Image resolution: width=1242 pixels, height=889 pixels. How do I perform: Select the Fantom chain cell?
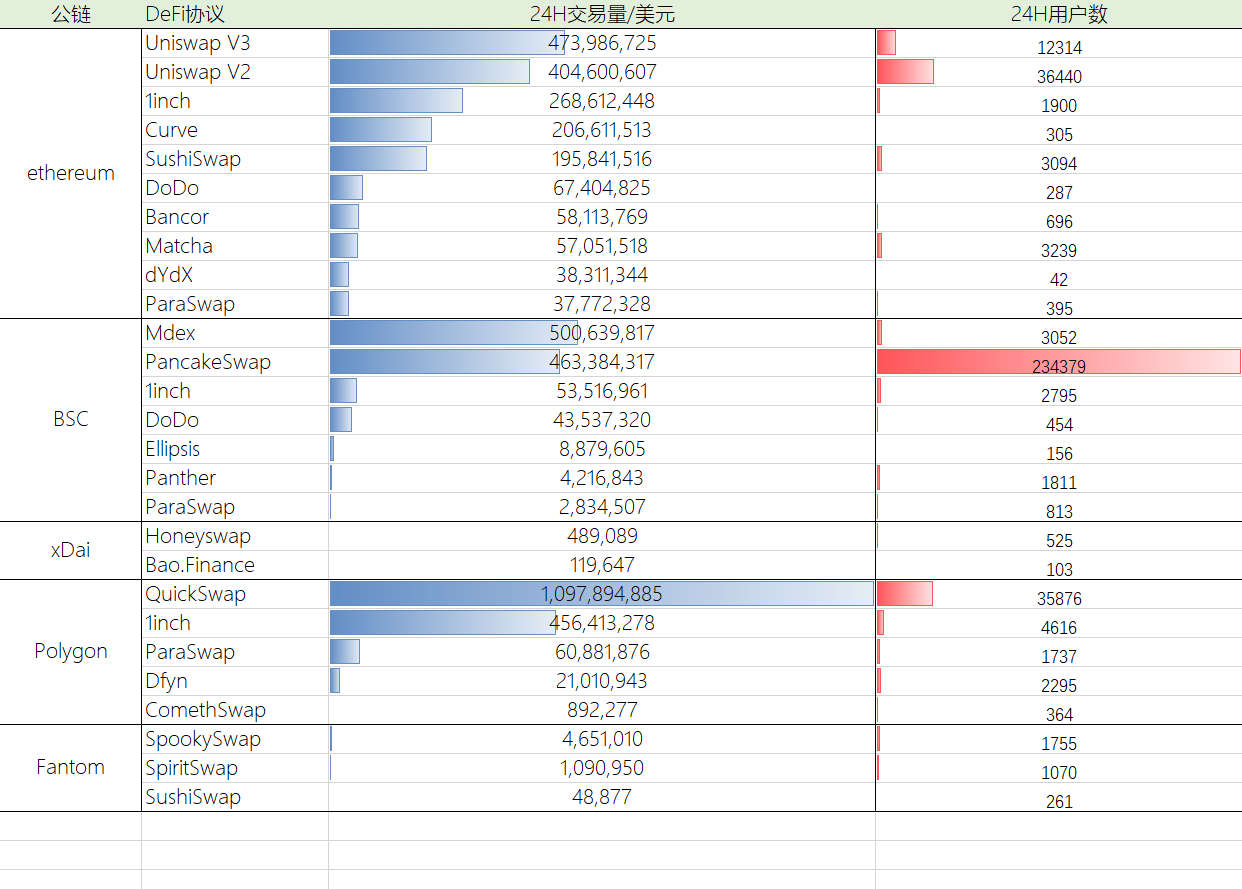pyautogui.click(x=70, y=768)
